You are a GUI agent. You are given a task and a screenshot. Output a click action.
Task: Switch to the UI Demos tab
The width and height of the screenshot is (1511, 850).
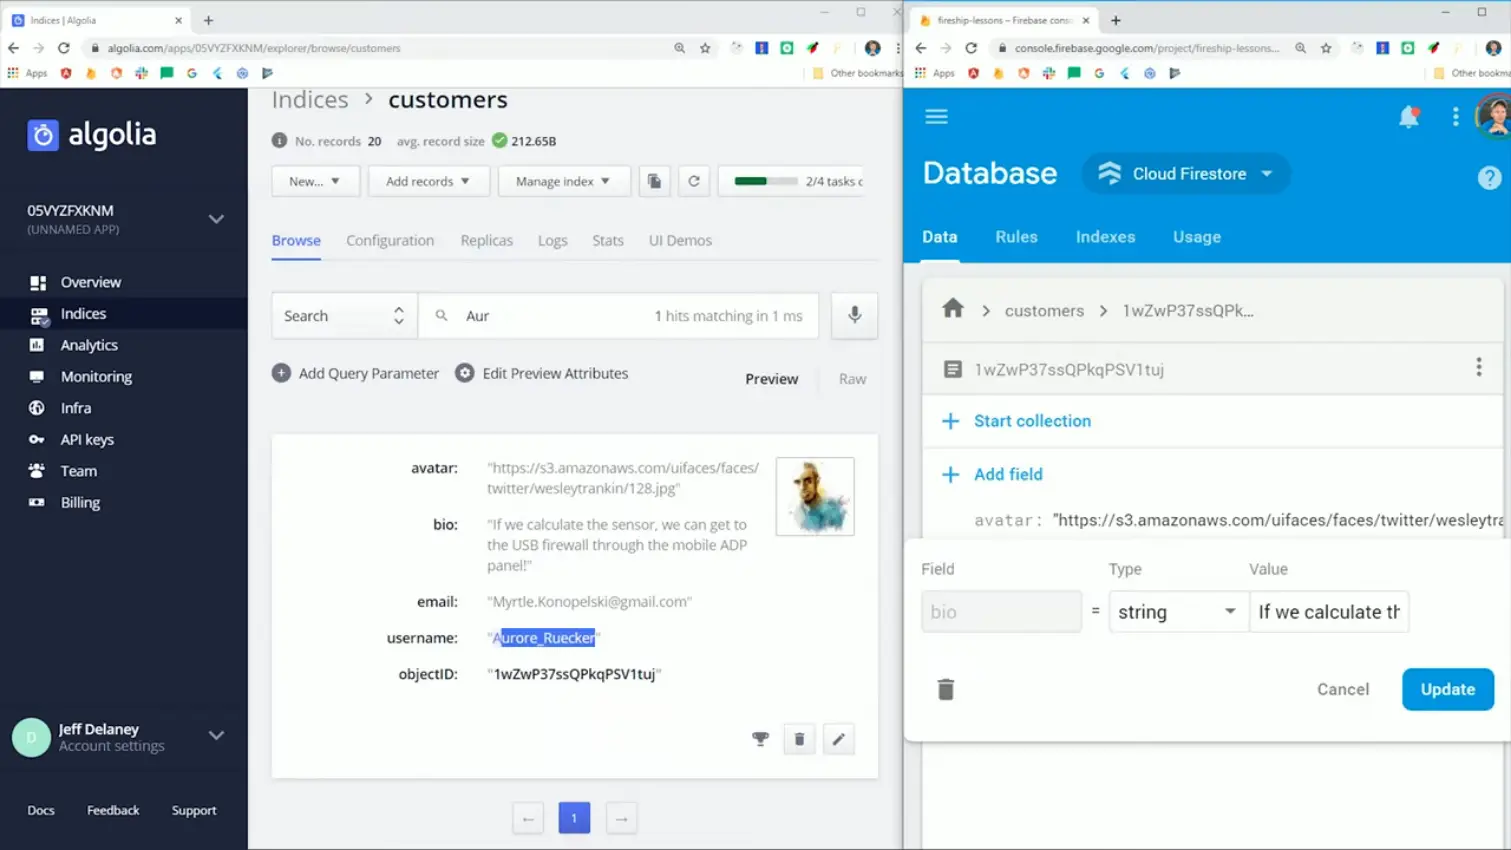pos(680,240)
